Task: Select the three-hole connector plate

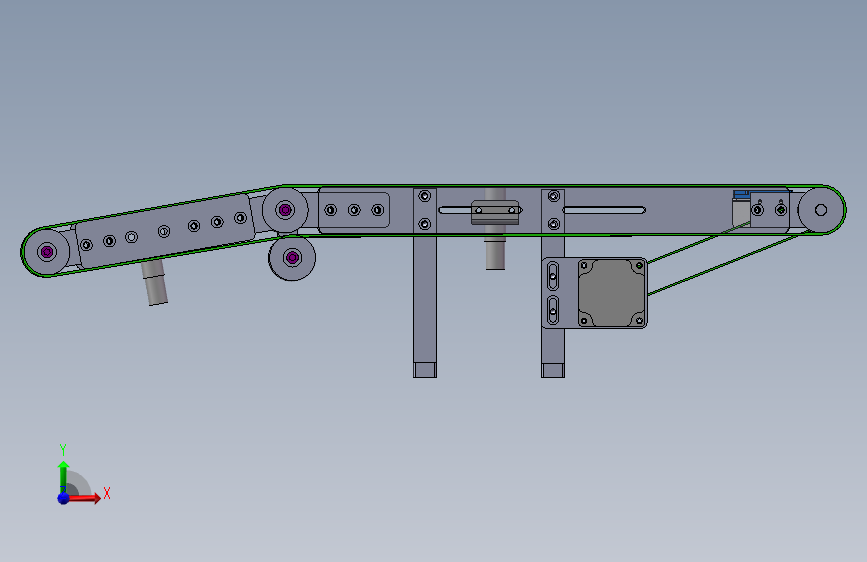Action: coord(354,210)
